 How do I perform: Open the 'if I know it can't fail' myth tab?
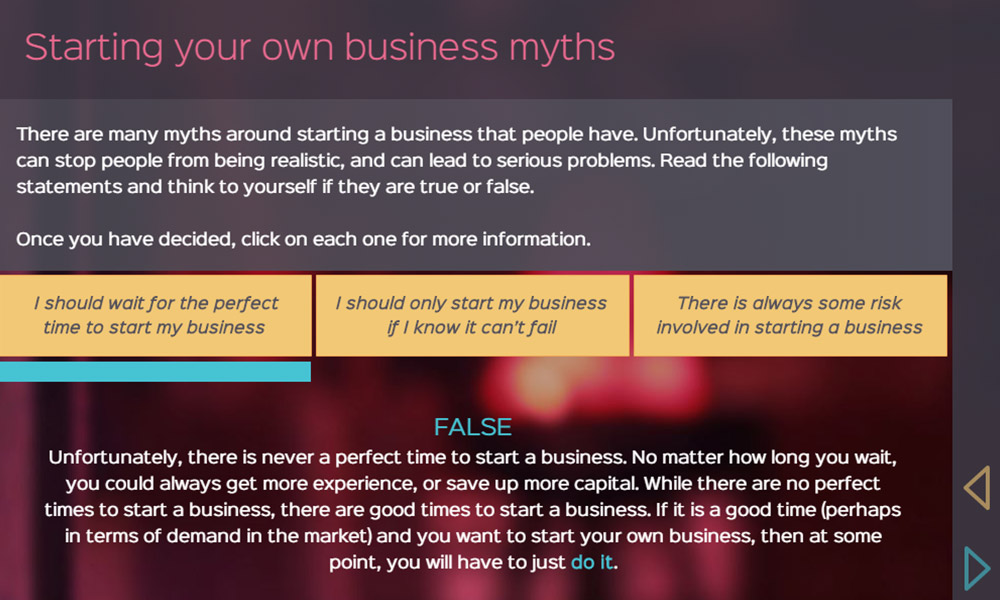coord(472,315)
